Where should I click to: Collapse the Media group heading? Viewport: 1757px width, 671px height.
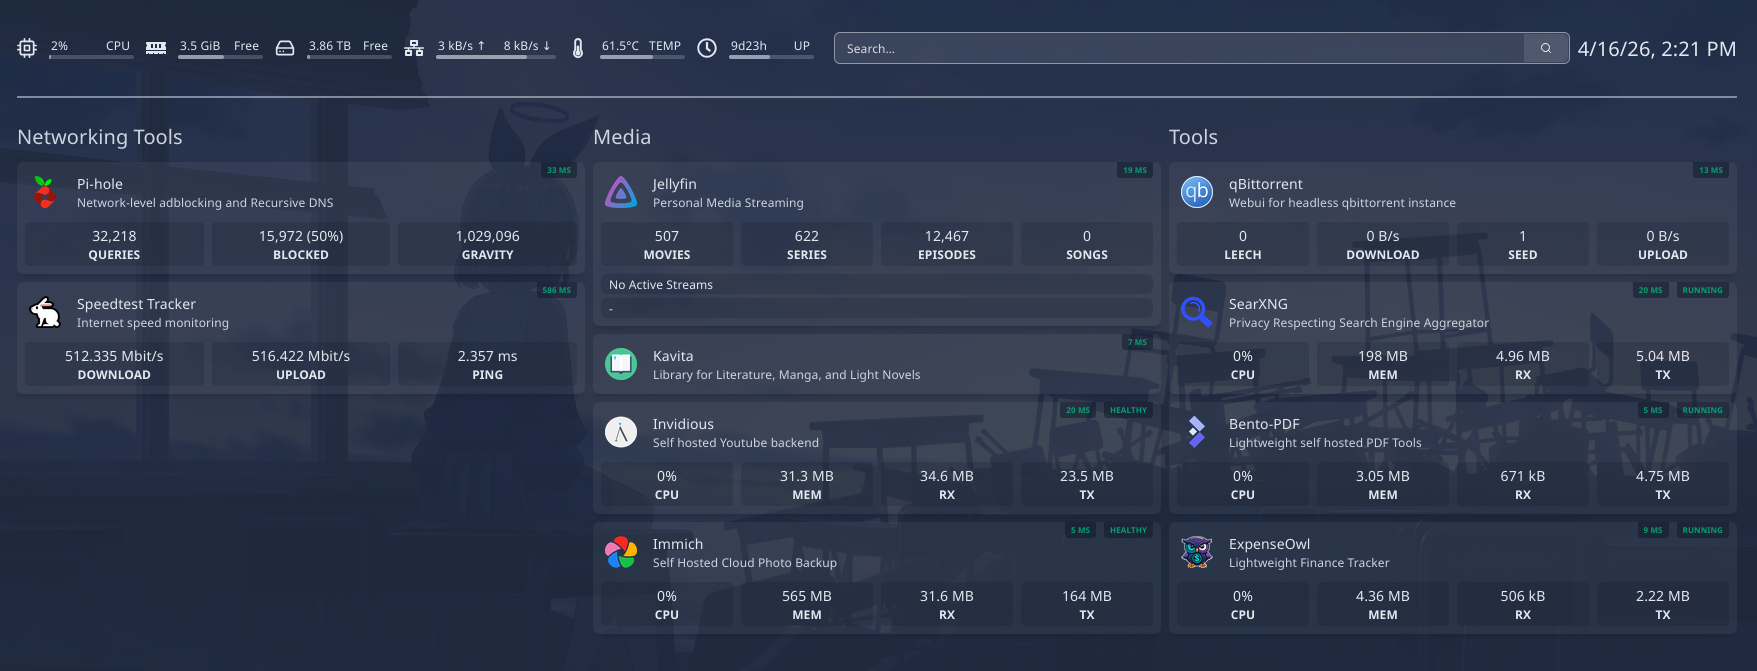pos(622,137)
